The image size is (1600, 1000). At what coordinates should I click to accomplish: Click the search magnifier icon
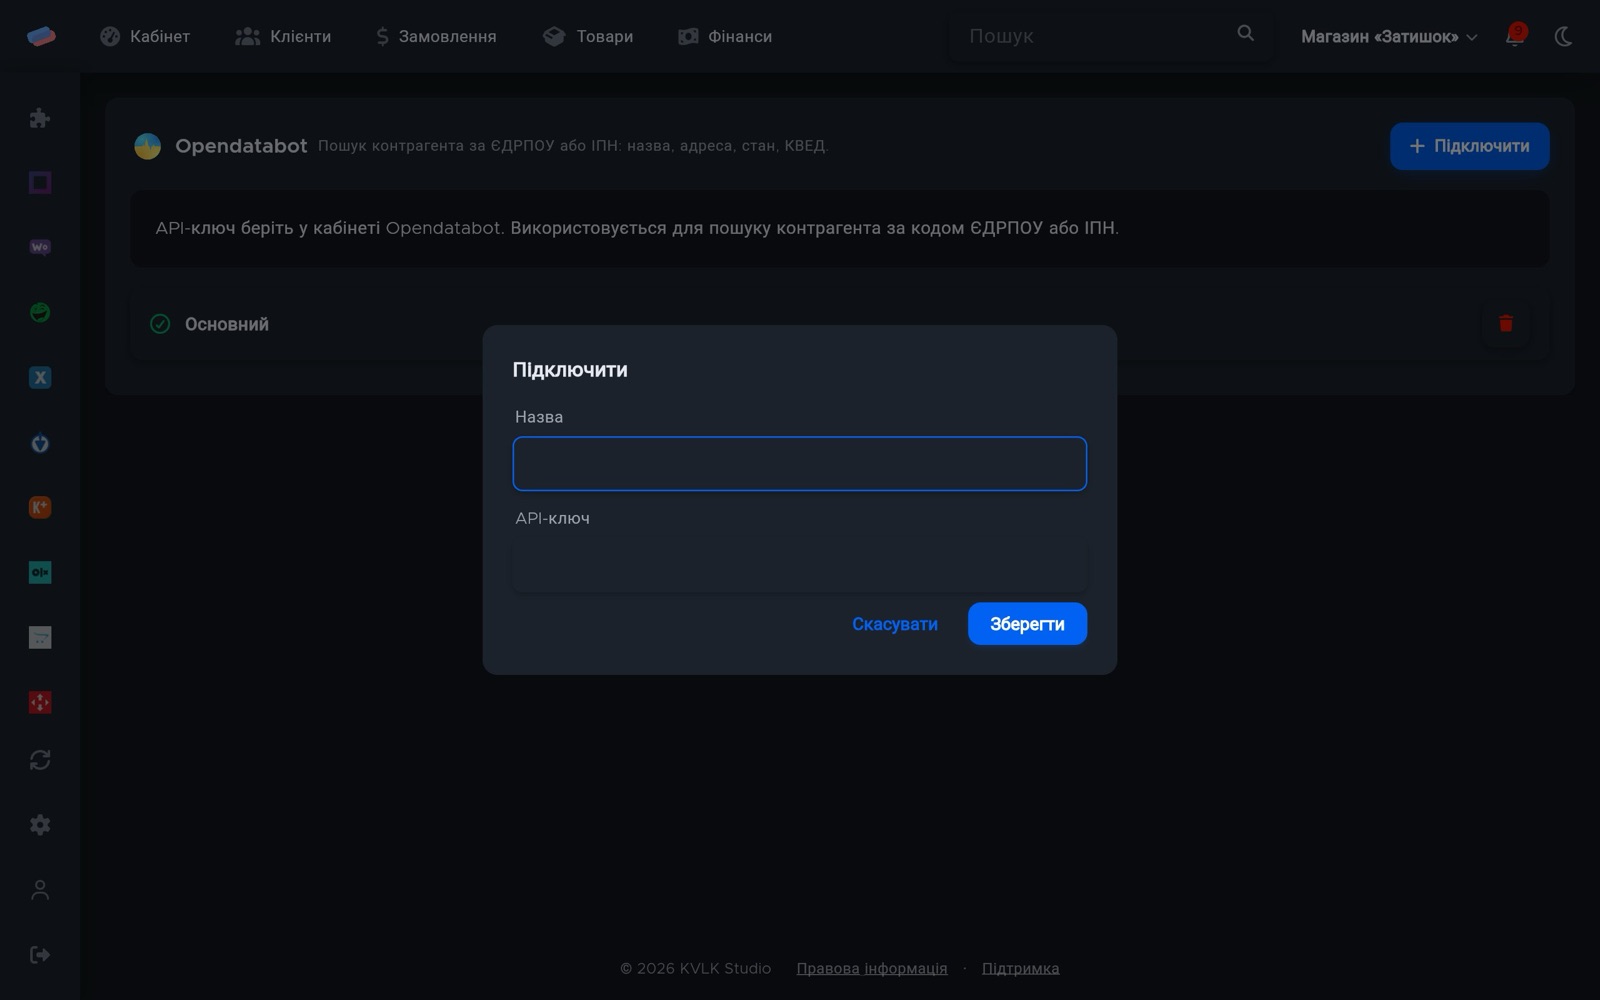point(1245,34)
